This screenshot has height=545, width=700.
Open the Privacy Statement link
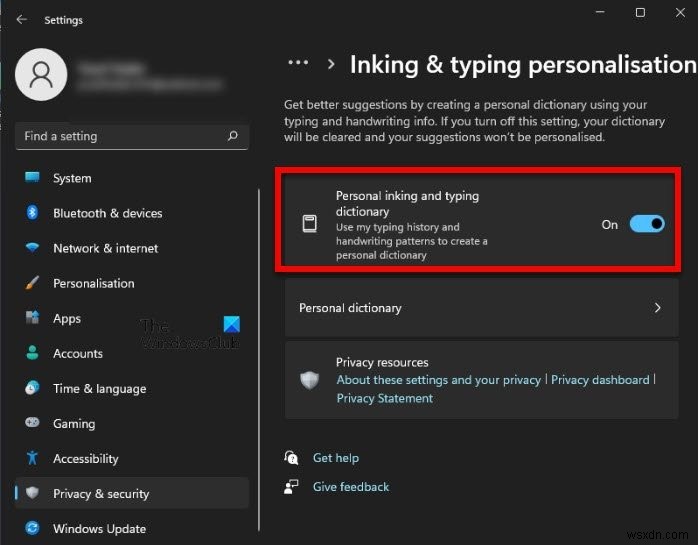tap(384, 398)
